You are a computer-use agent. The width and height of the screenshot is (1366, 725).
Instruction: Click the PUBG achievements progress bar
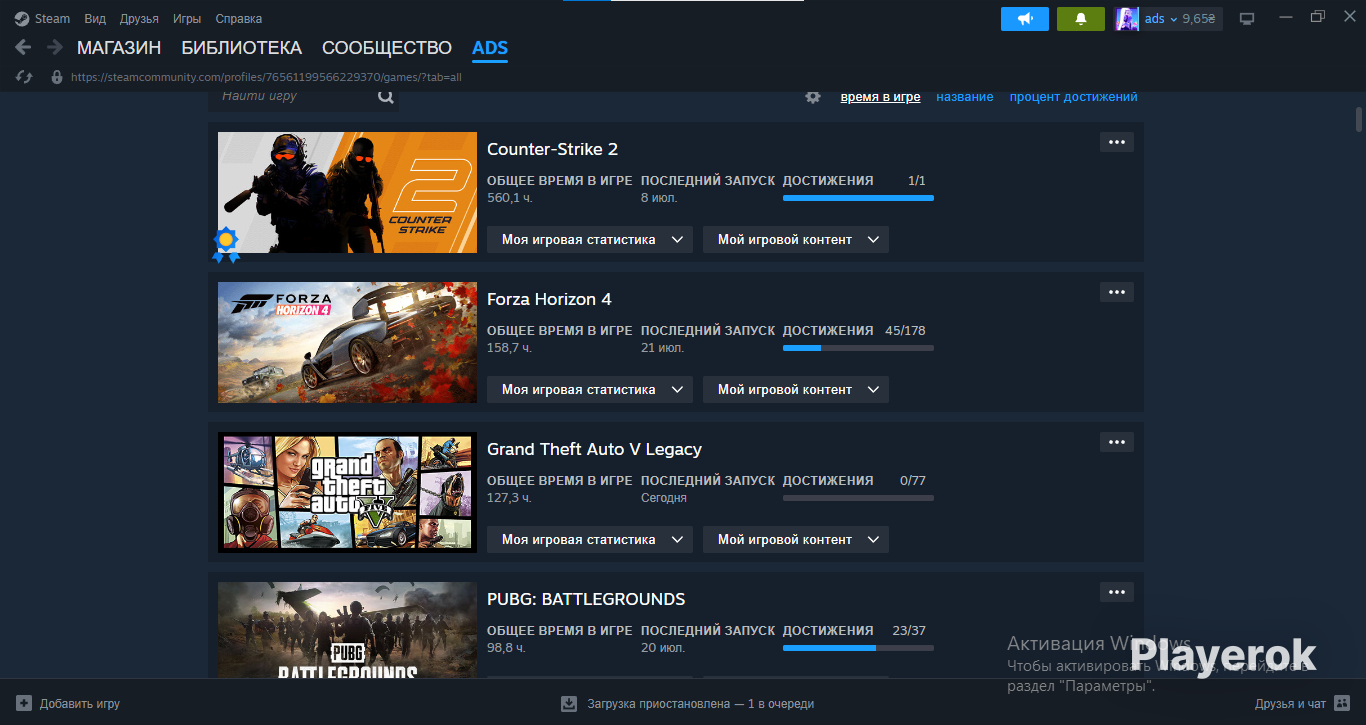858,648
